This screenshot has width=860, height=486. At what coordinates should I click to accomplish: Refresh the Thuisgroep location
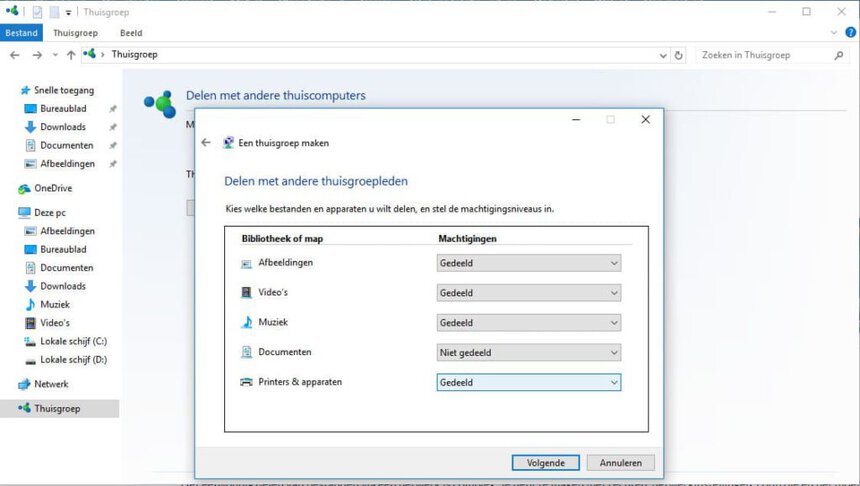(x=678, y=55)
